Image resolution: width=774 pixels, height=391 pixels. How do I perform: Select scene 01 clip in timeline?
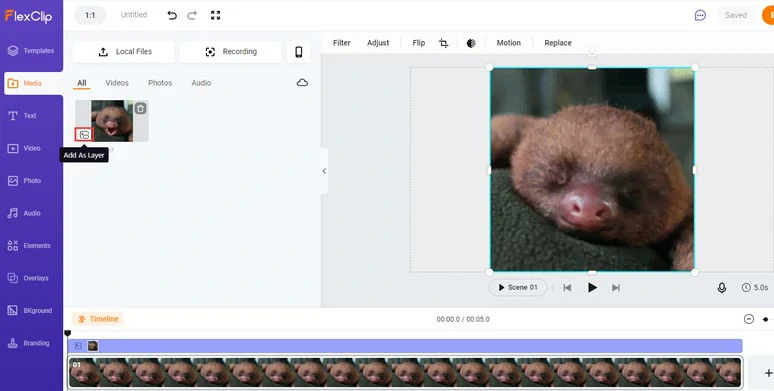(405, 373)
